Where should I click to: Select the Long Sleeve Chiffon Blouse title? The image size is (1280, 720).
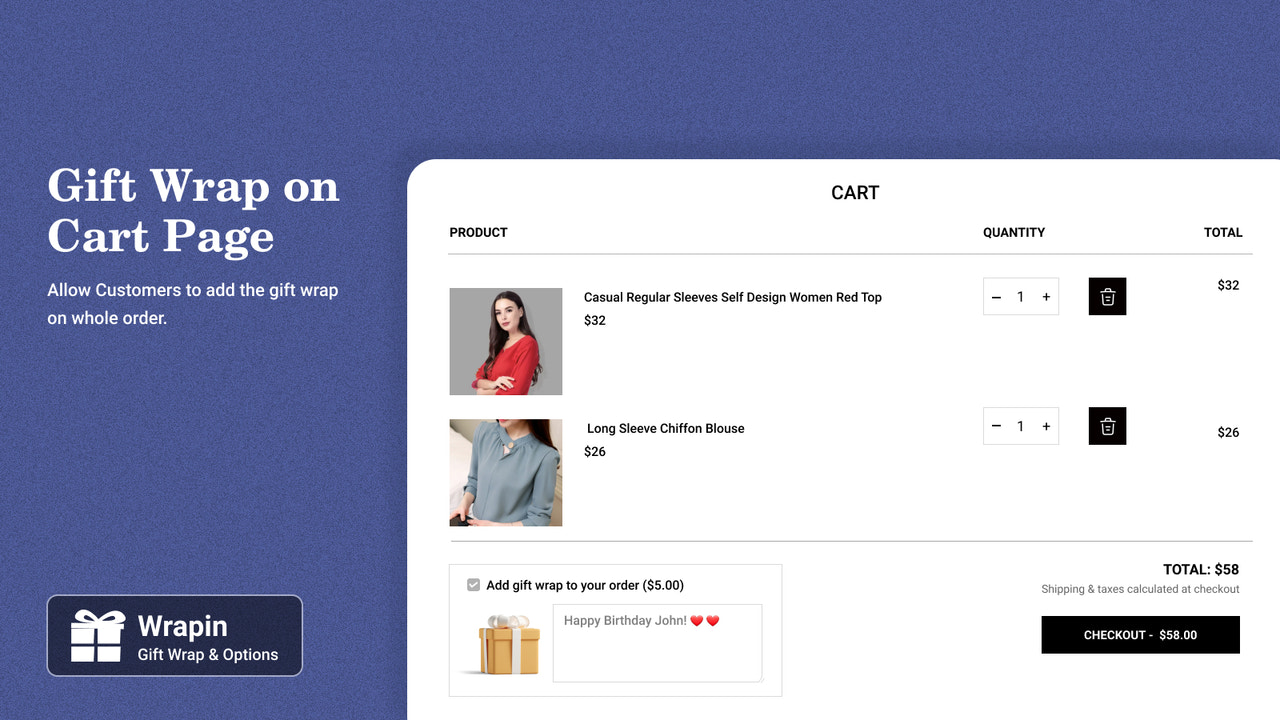coord(665,428)
